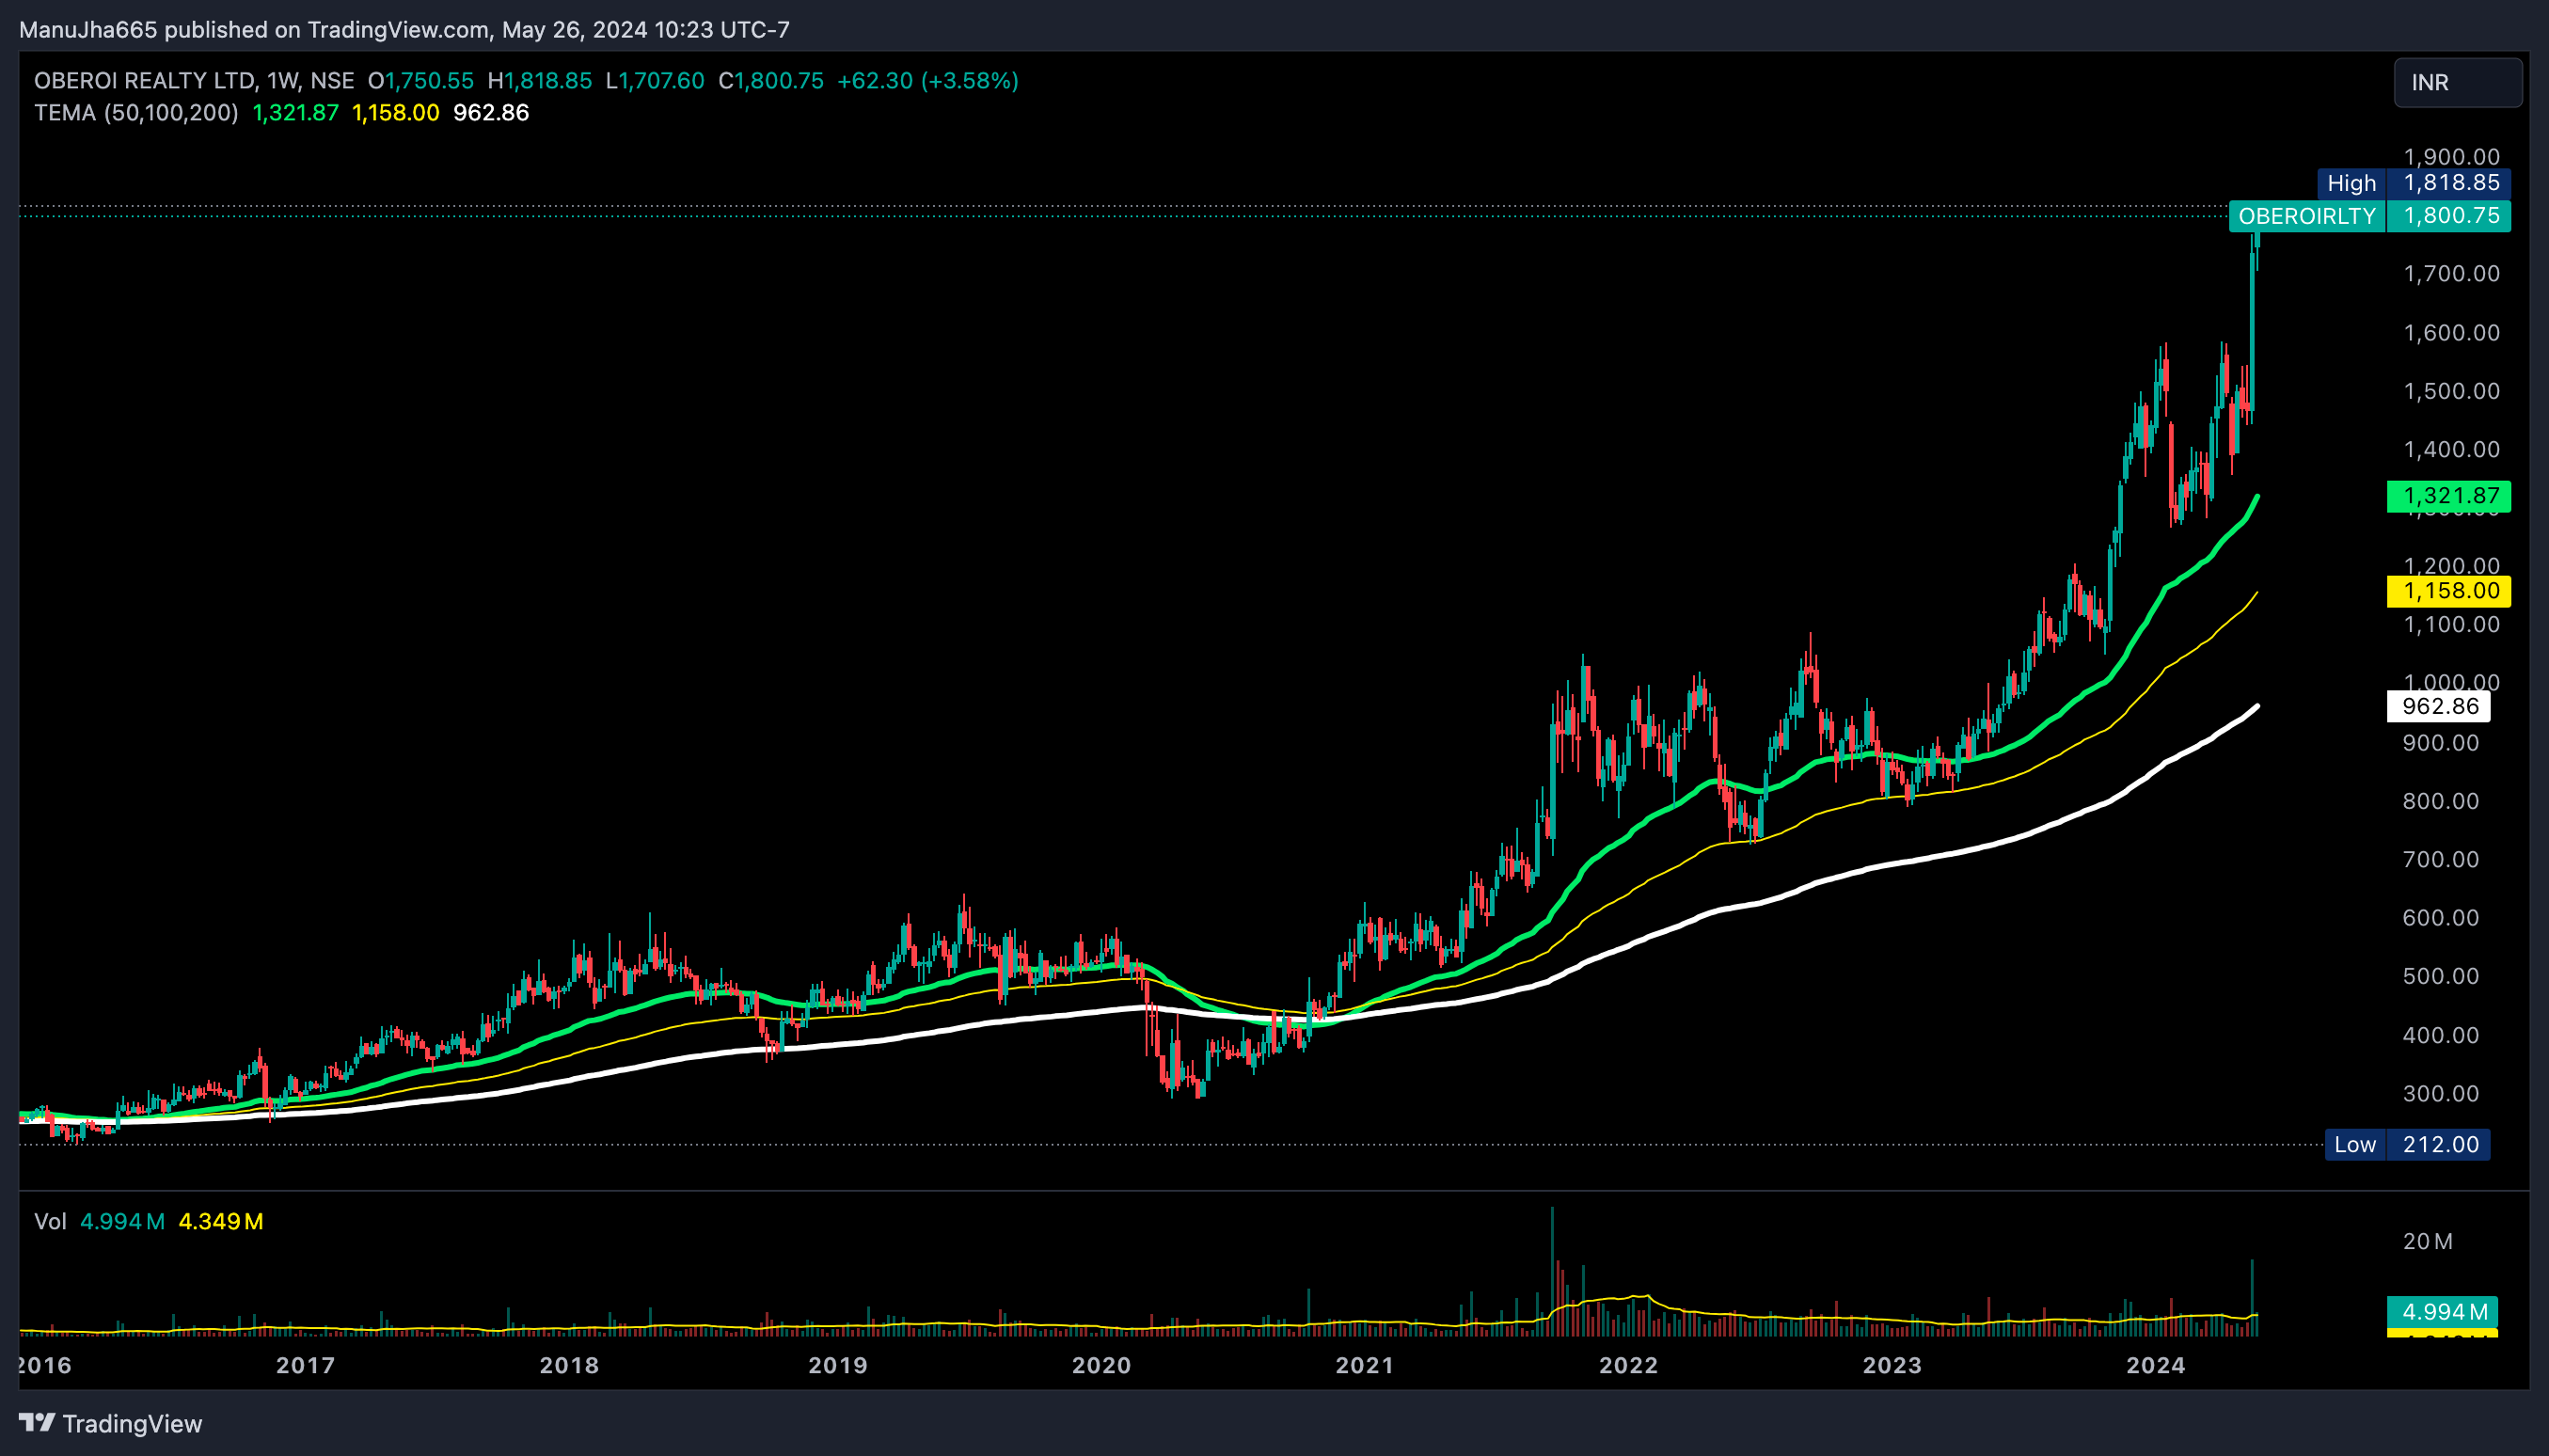2549x1456 pixels.
Task: Click the open price O1,750.55 value
Action: [x=421, y=81]
